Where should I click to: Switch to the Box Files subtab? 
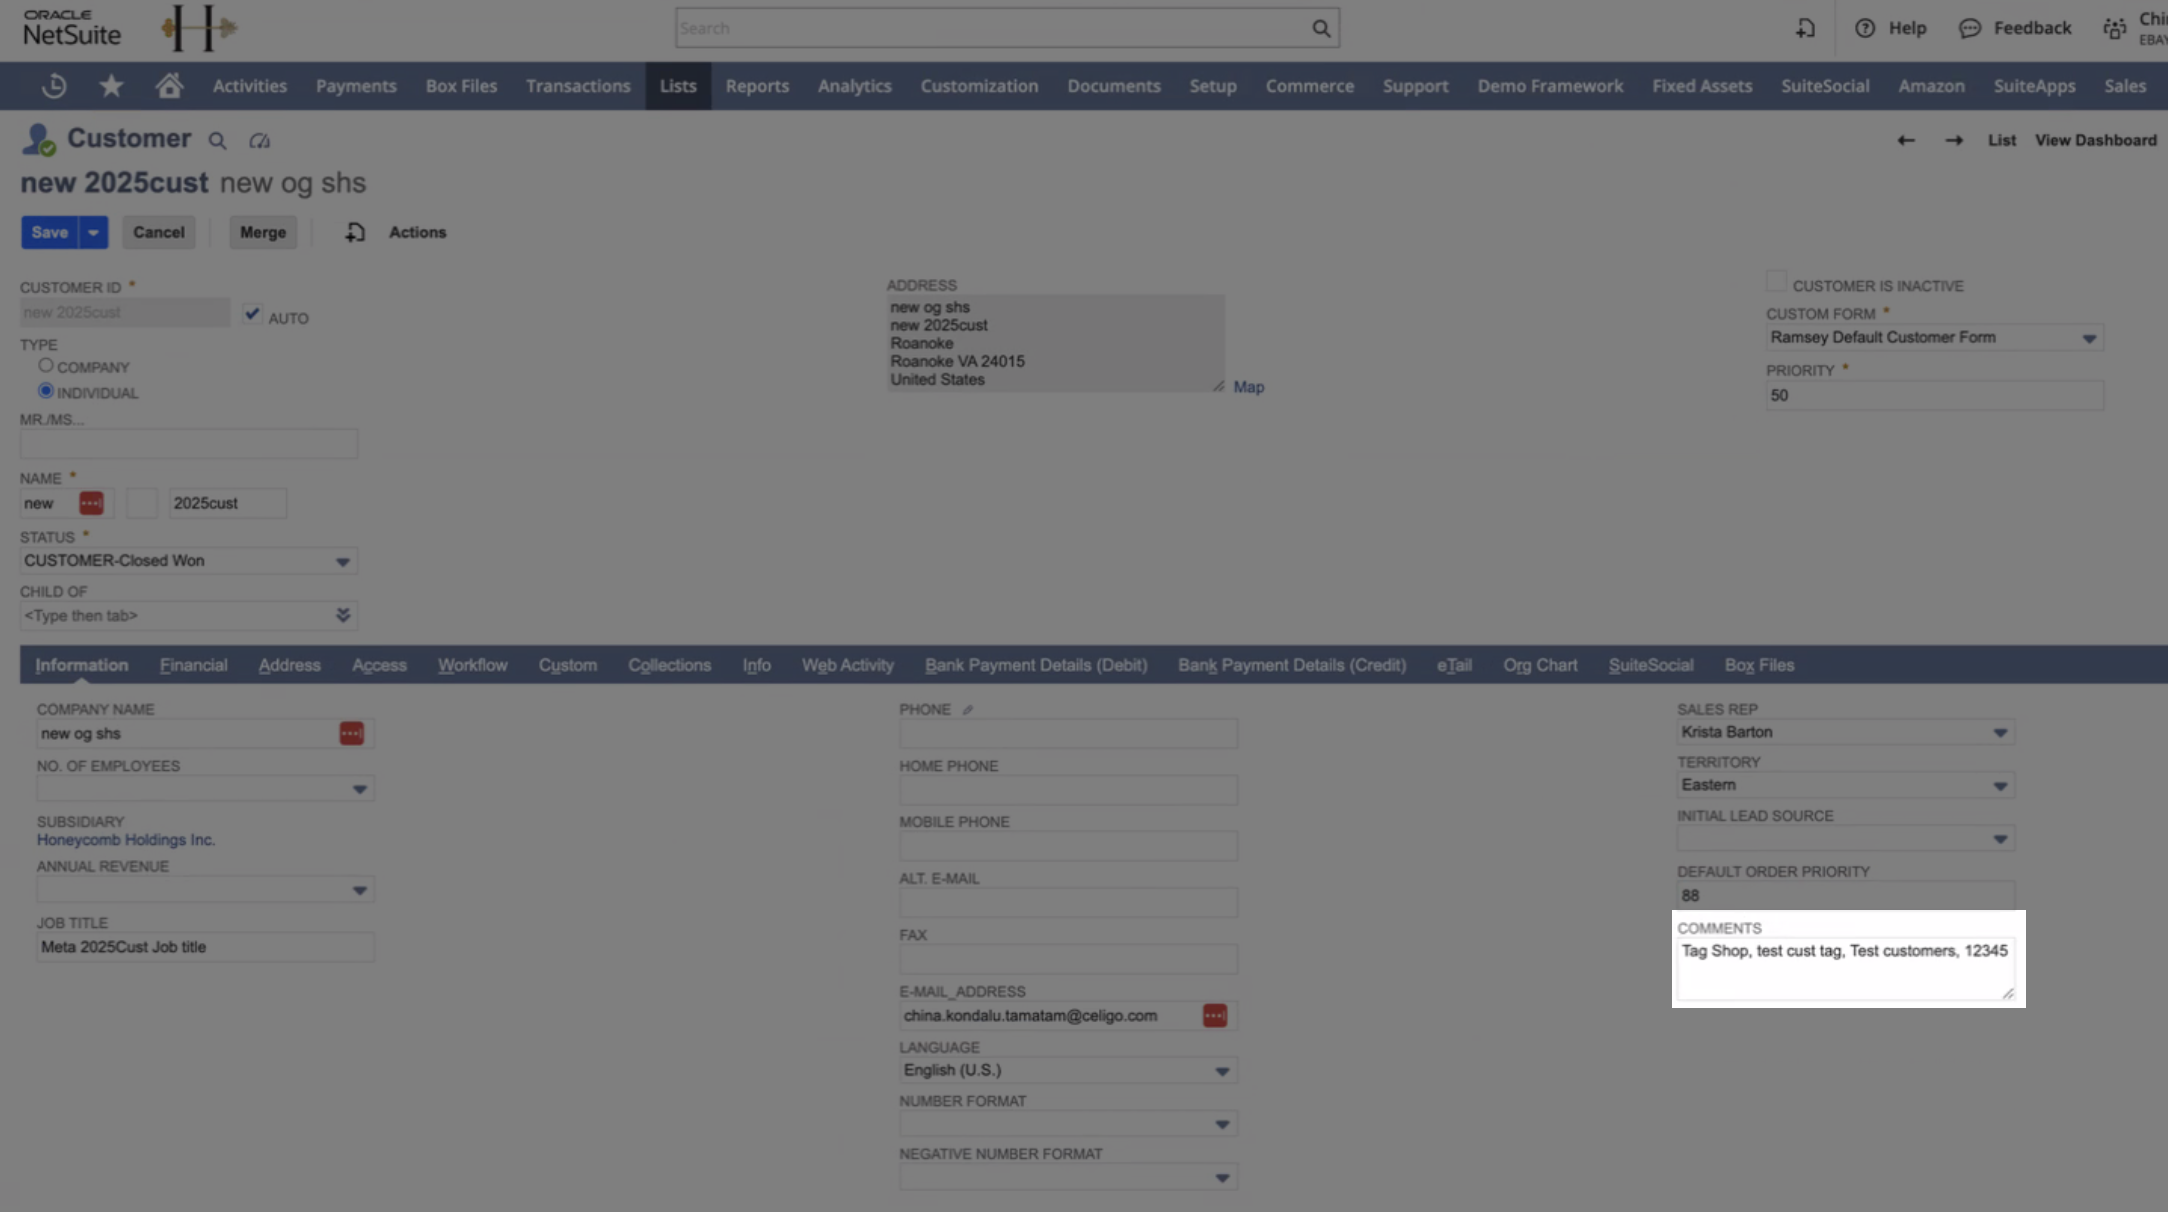[1759, 665]
